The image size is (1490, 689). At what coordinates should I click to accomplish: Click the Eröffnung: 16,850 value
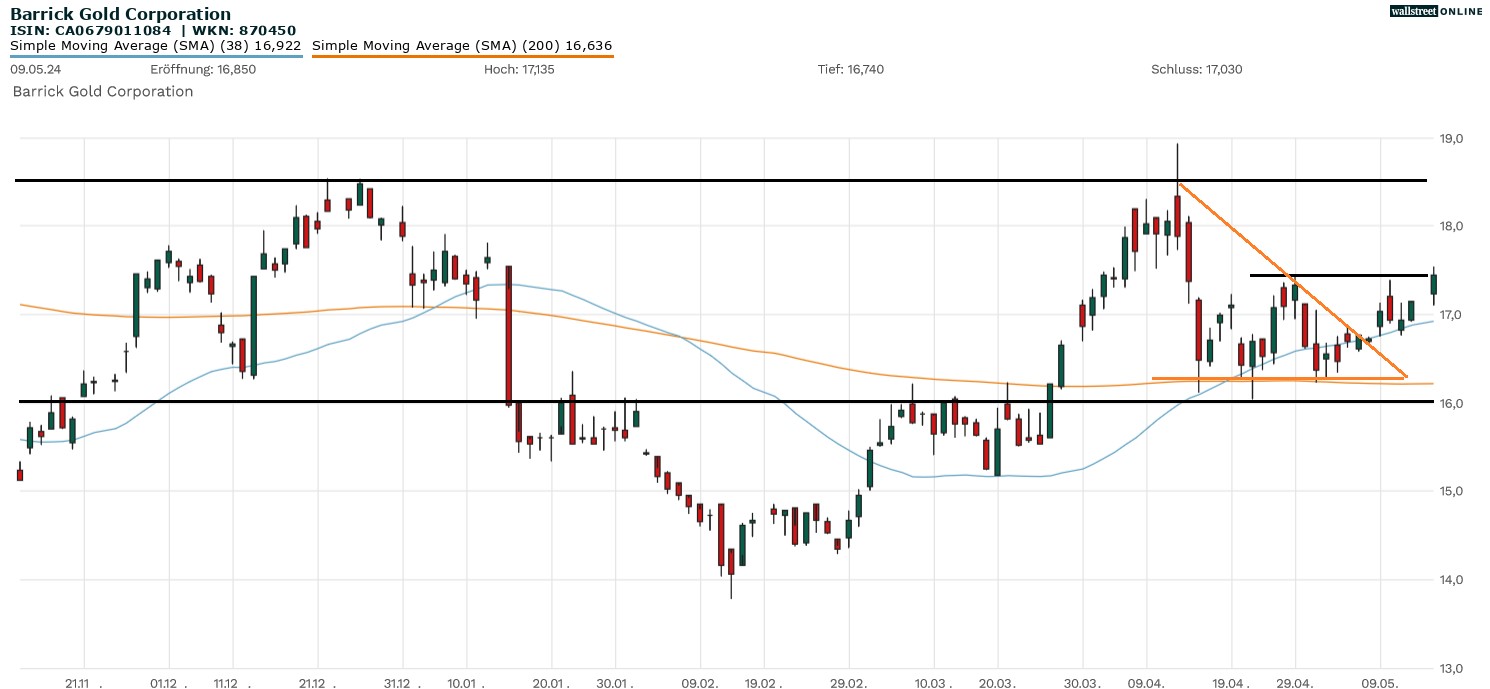[x=203, y=69]
